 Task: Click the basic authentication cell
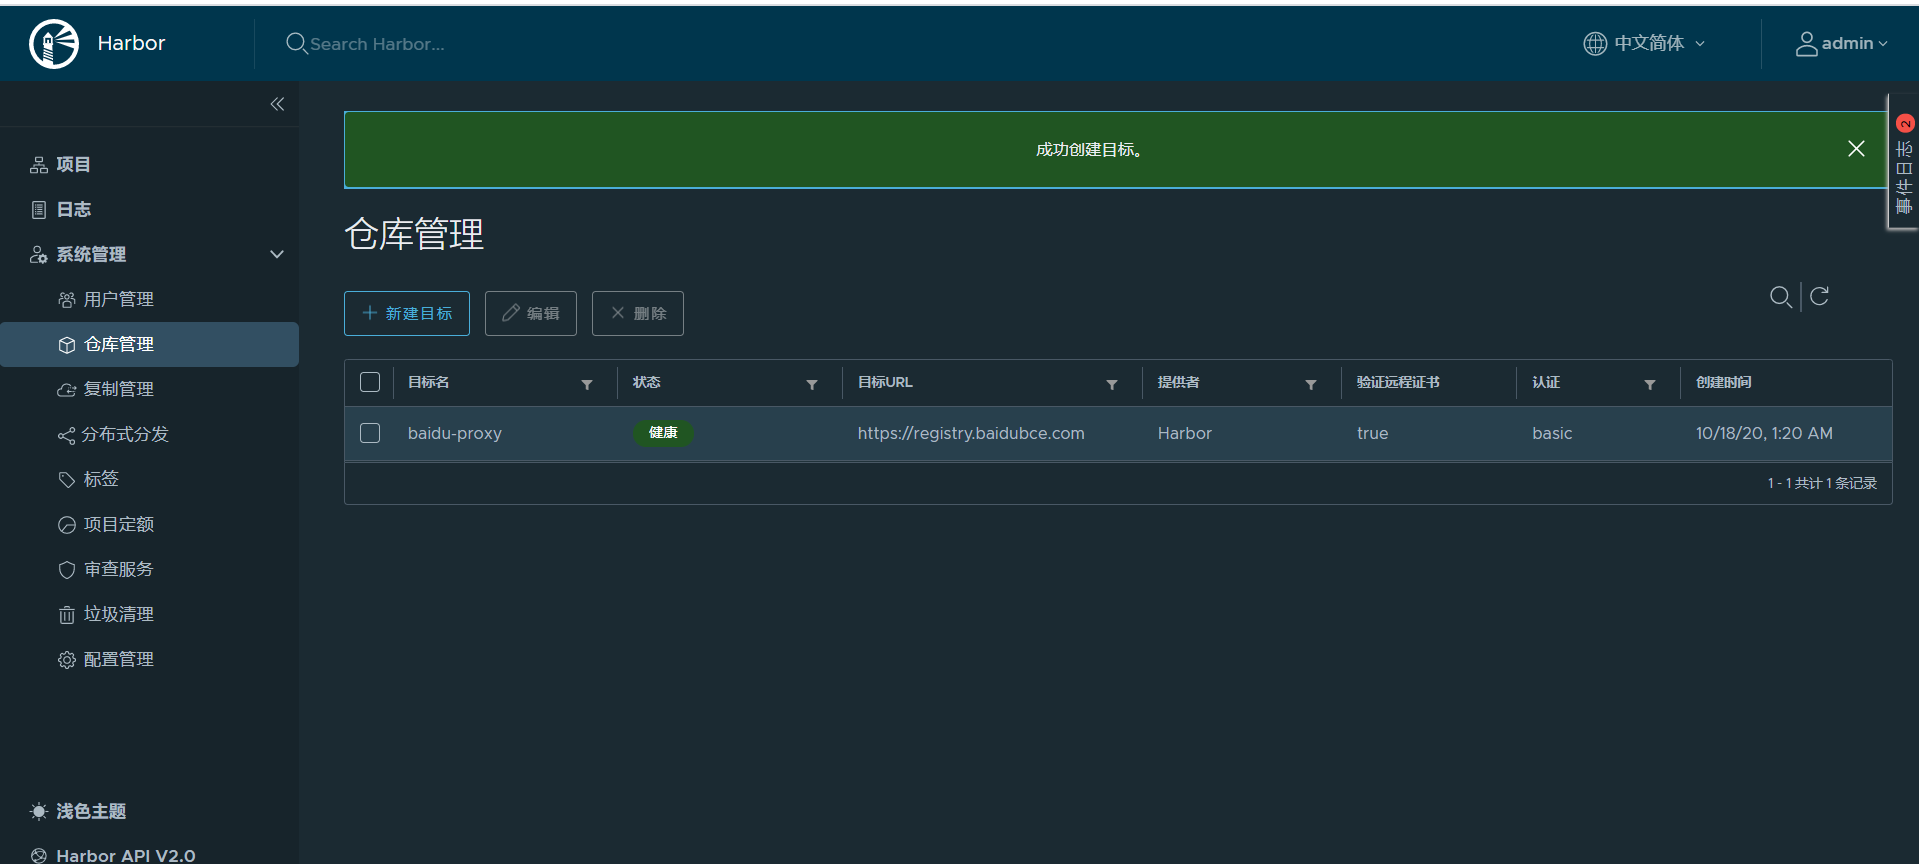pyautogui.click(x=1552, y=433)
